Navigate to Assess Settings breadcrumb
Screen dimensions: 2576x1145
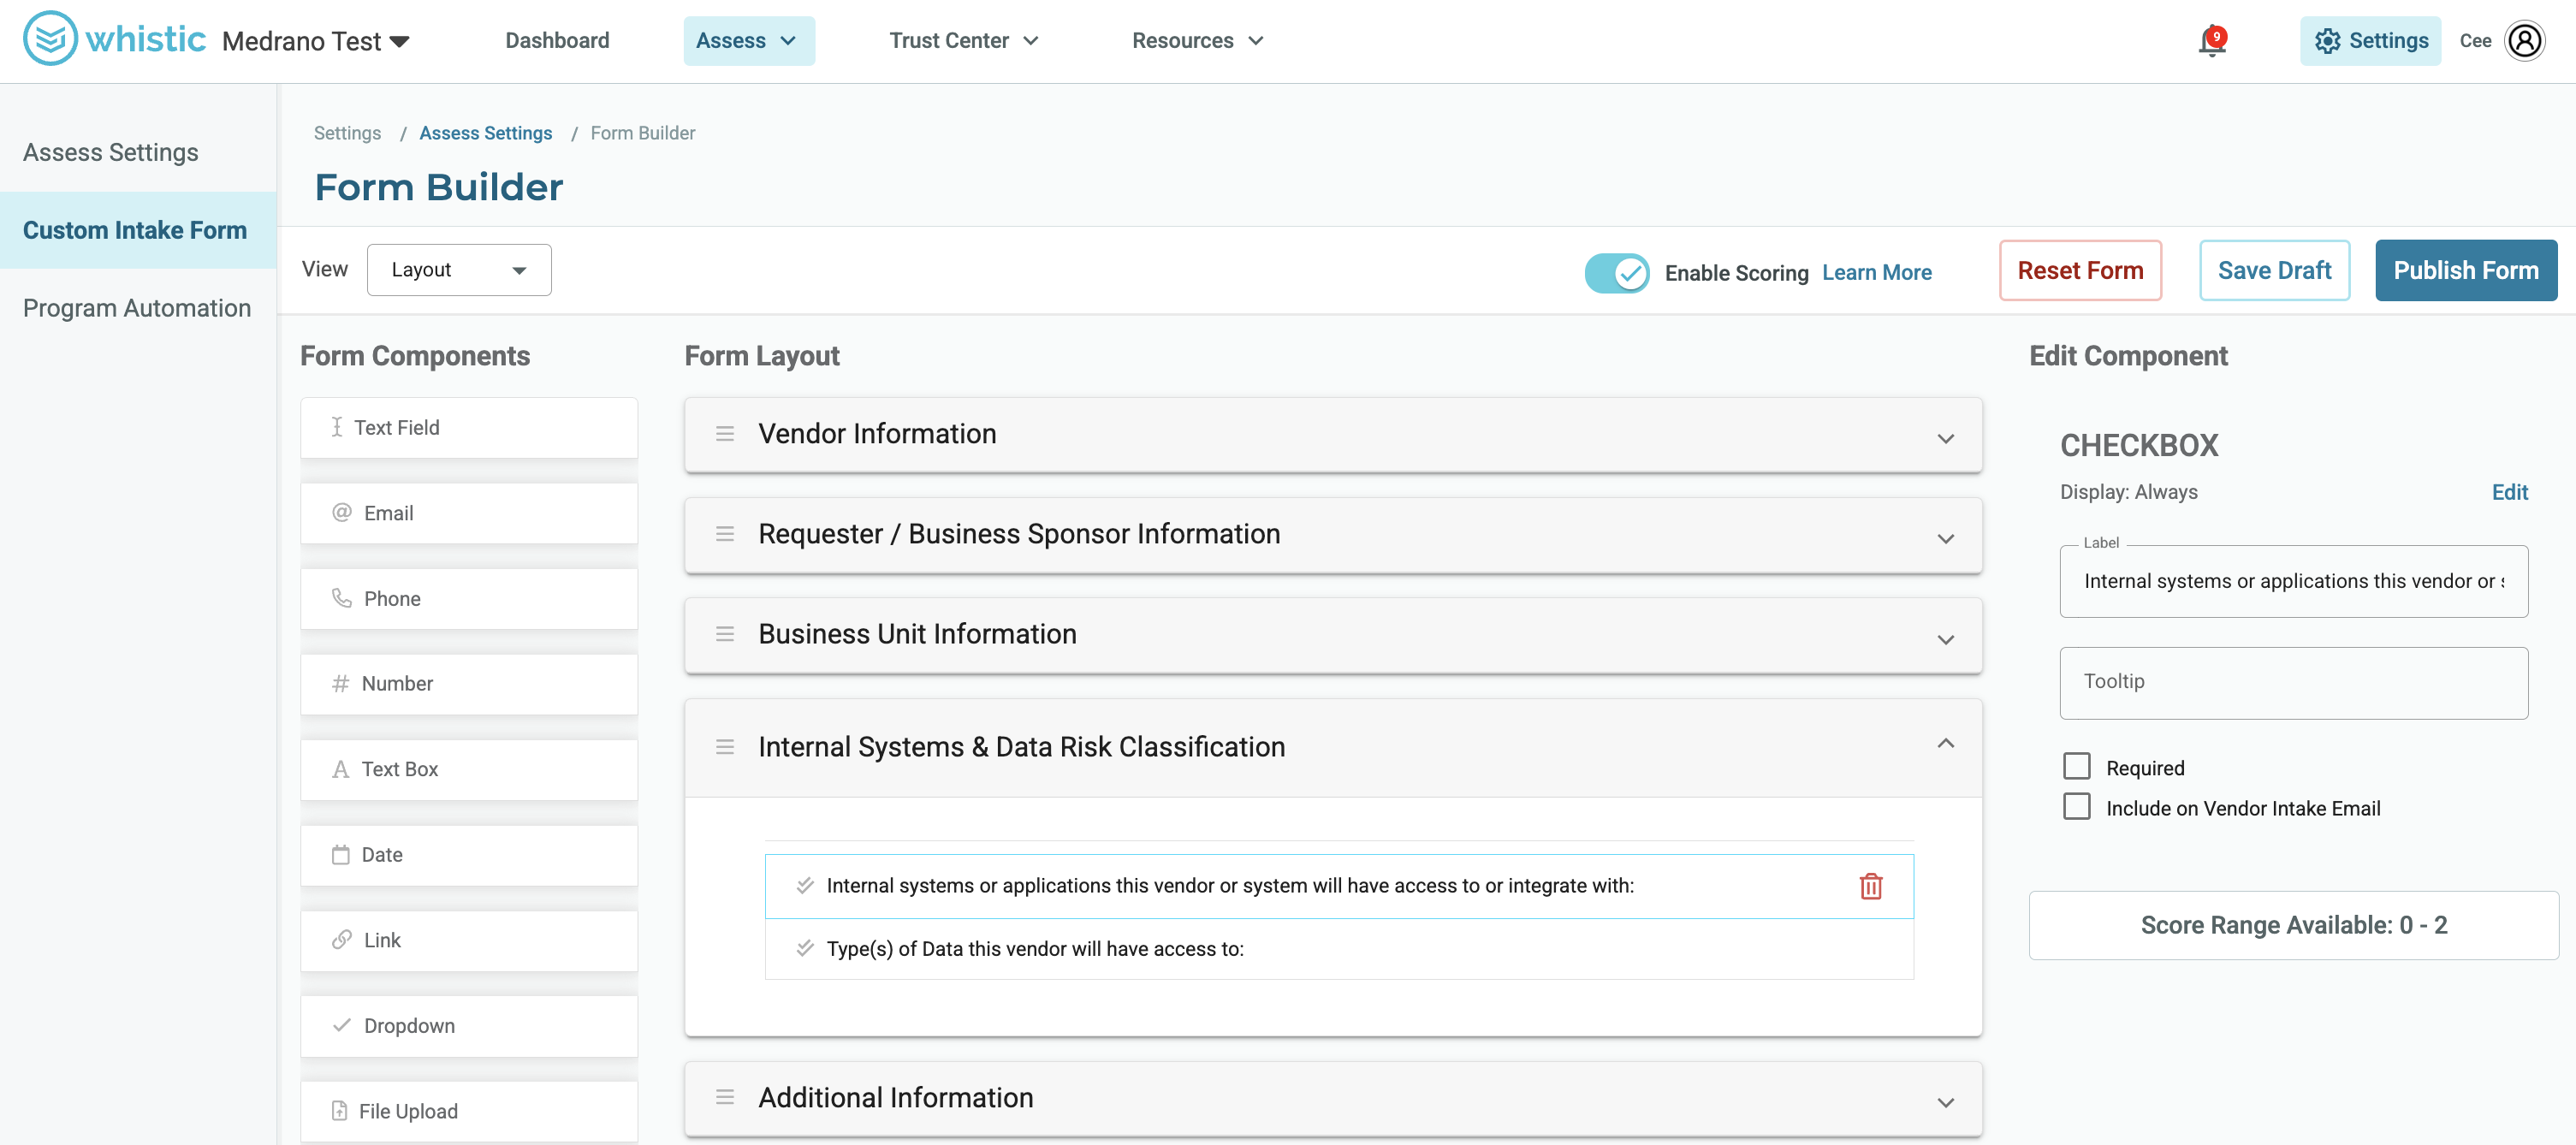click(x=485, y=133)
